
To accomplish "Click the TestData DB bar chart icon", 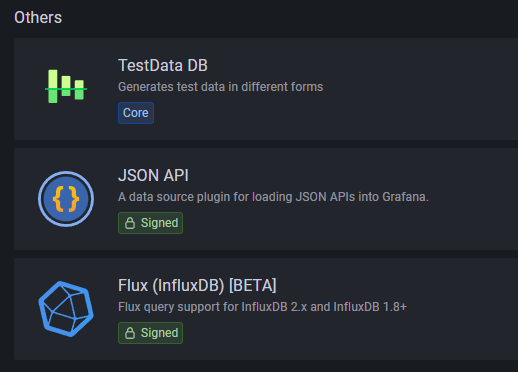I will click(x=66, y=86).
